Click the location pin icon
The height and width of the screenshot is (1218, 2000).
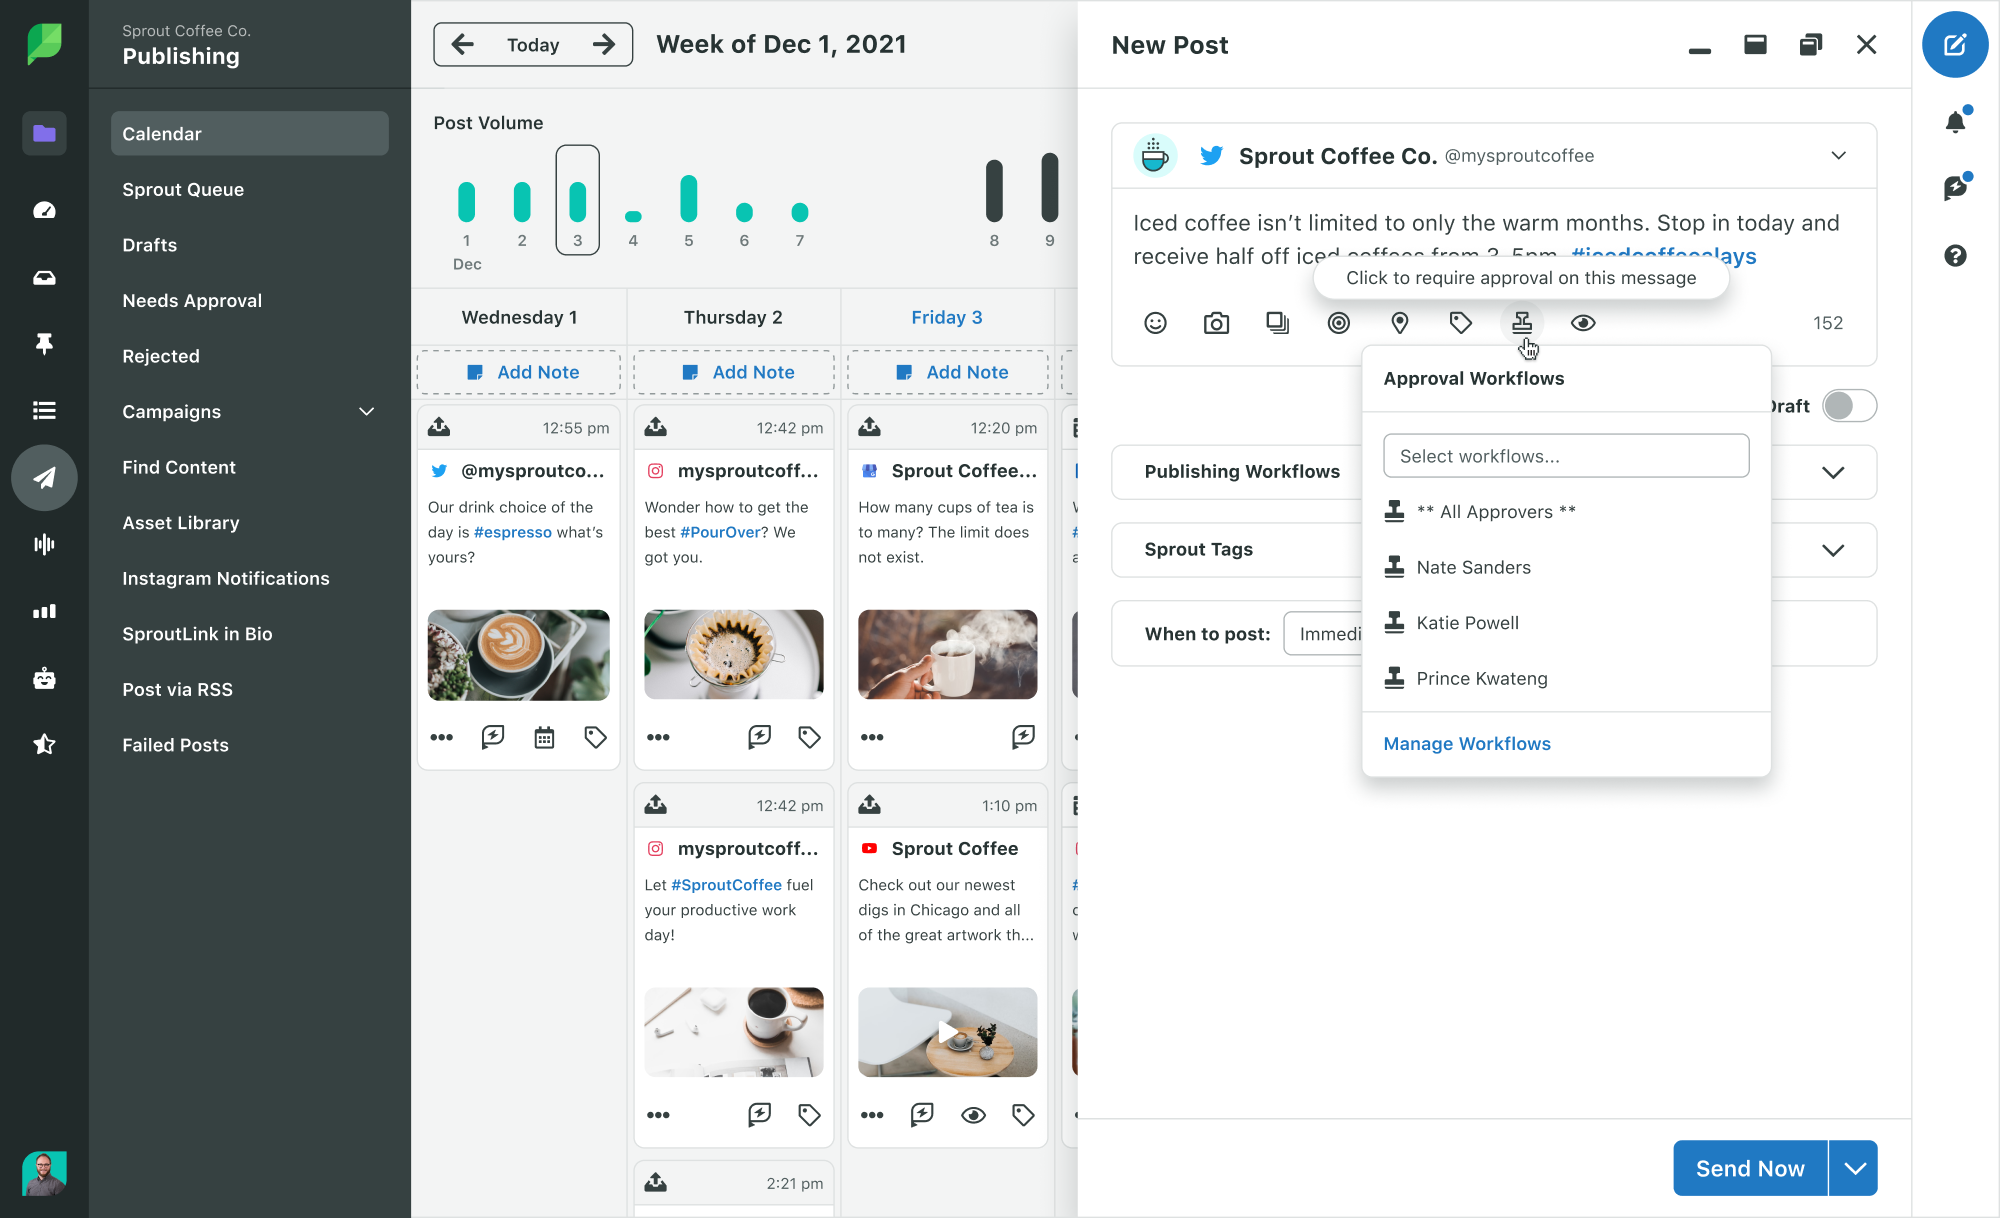[1400, 323]
